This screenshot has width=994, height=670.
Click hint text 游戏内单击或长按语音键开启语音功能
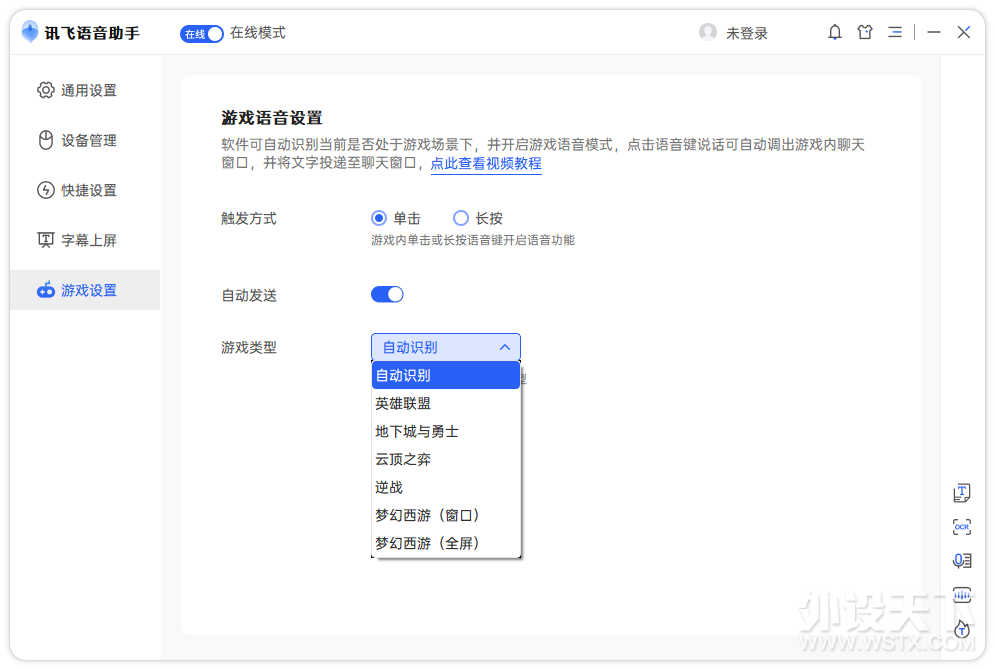coord(473,240)
